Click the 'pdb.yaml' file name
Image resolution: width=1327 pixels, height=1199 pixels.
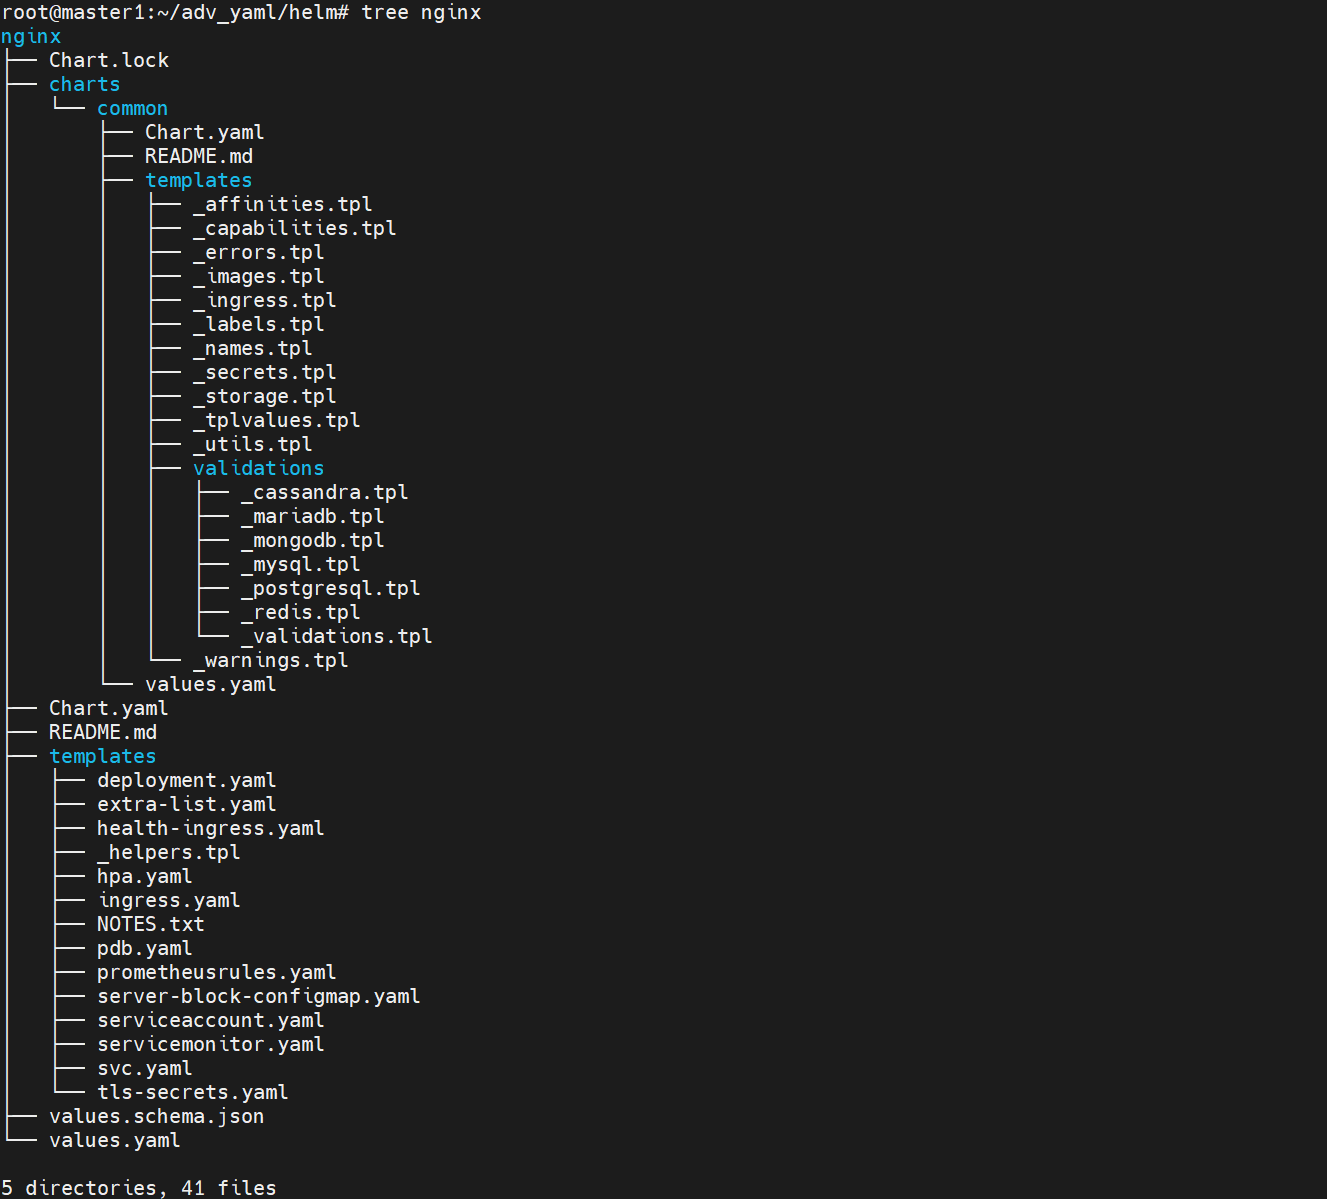tap(144, 948)
